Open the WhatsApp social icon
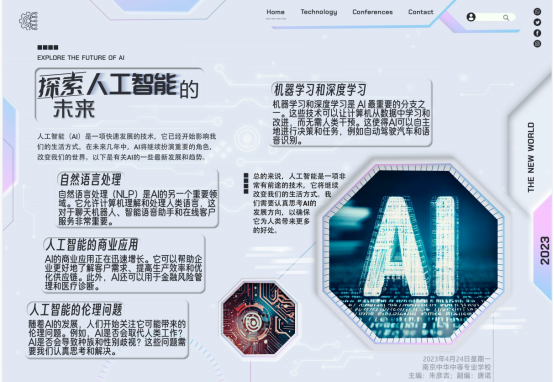The width and height of the screenshot is (554, 382). 537,12
